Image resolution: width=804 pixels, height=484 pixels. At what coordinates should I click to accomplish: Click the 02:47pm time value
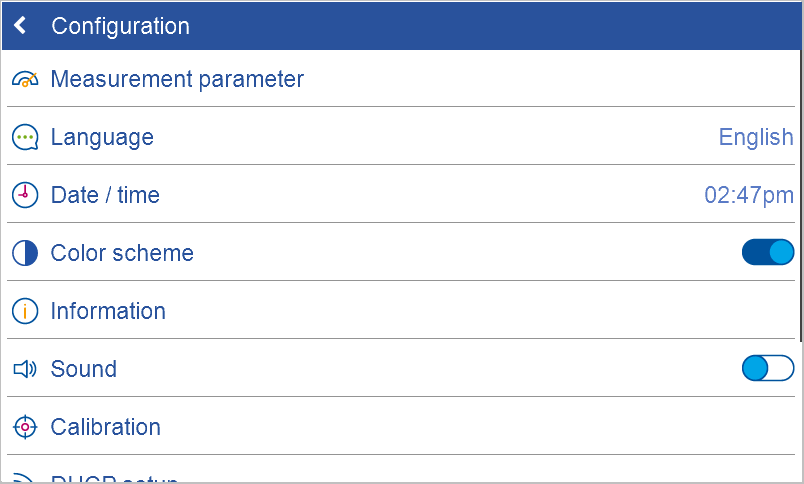pyautogui.click(x=748, y=195)
